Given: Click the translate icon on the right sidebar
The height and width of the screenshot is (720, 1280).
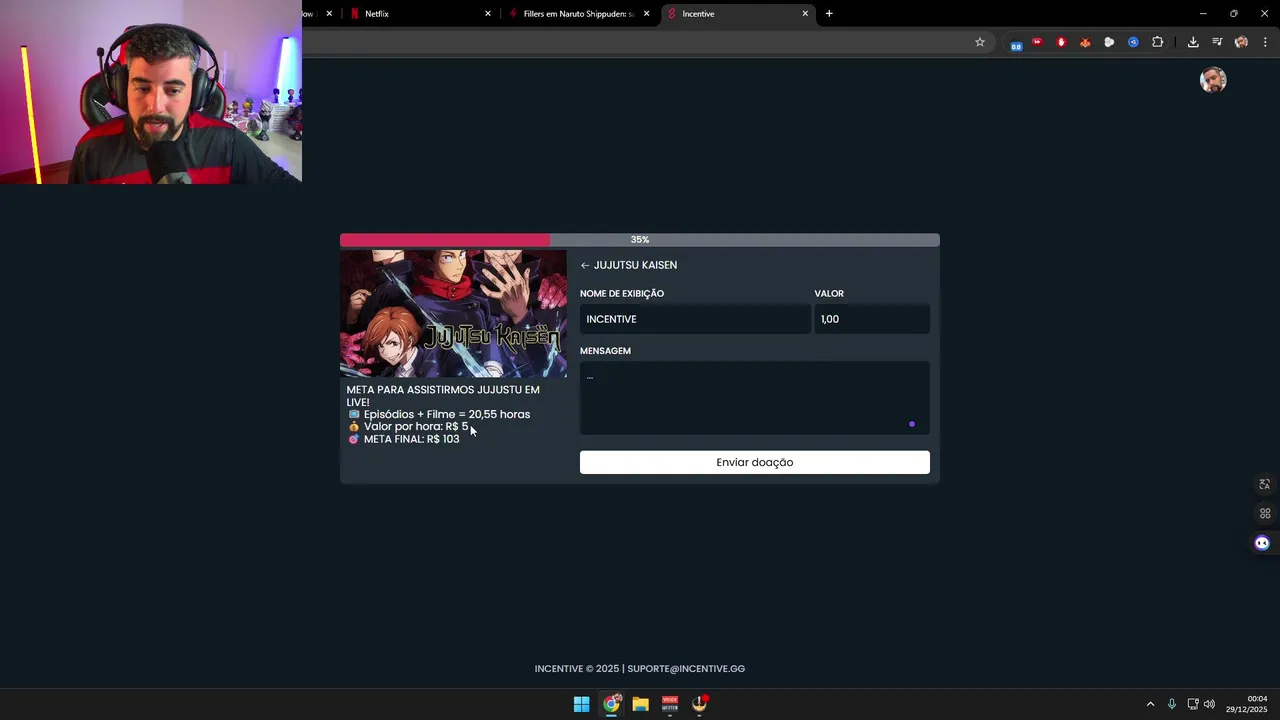Looking at the screenshot, I should tap(1265, 485).
